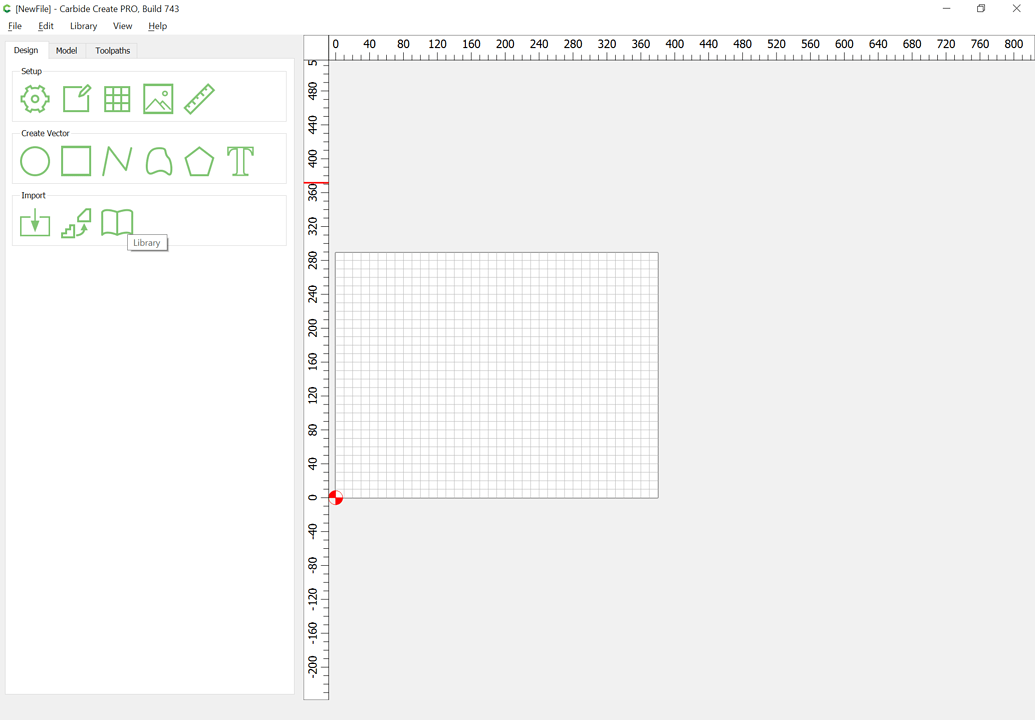Click the Carbide Create title bar logo
This screenshot has width=1035, height=720.
(x=7, y=9)
